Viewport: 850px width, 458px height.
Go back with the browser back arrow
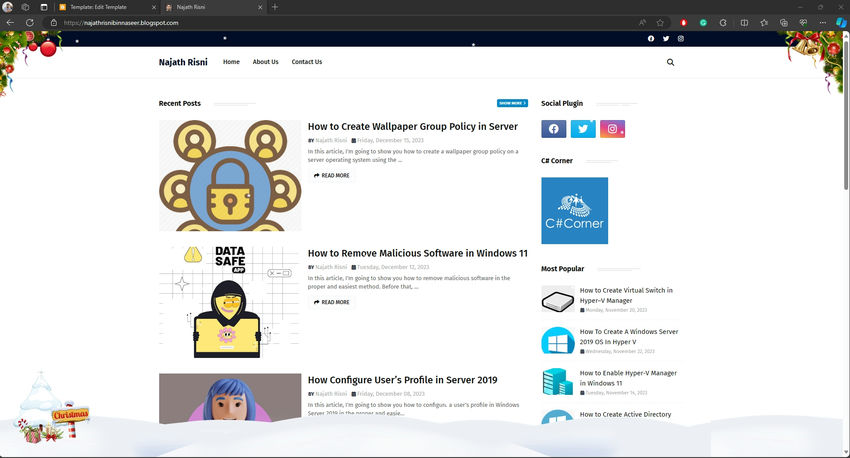[x=10, y=23]
